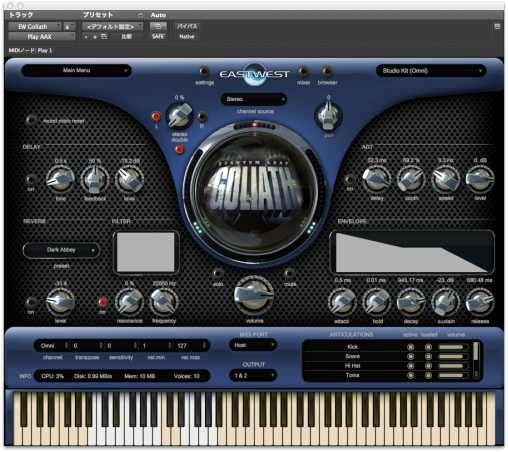The image size is (508, 452).
Task: Click the round robin reset button
Action: tap(31, 120)
